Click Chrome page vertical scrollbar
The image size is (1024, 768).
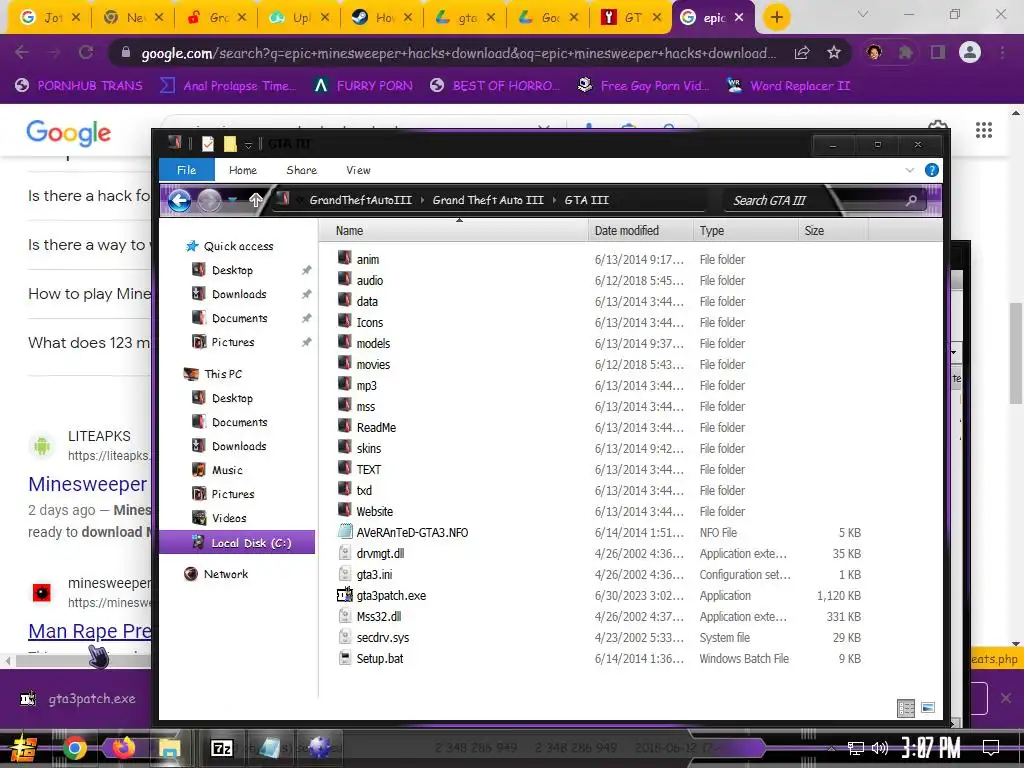[1016, 351]
